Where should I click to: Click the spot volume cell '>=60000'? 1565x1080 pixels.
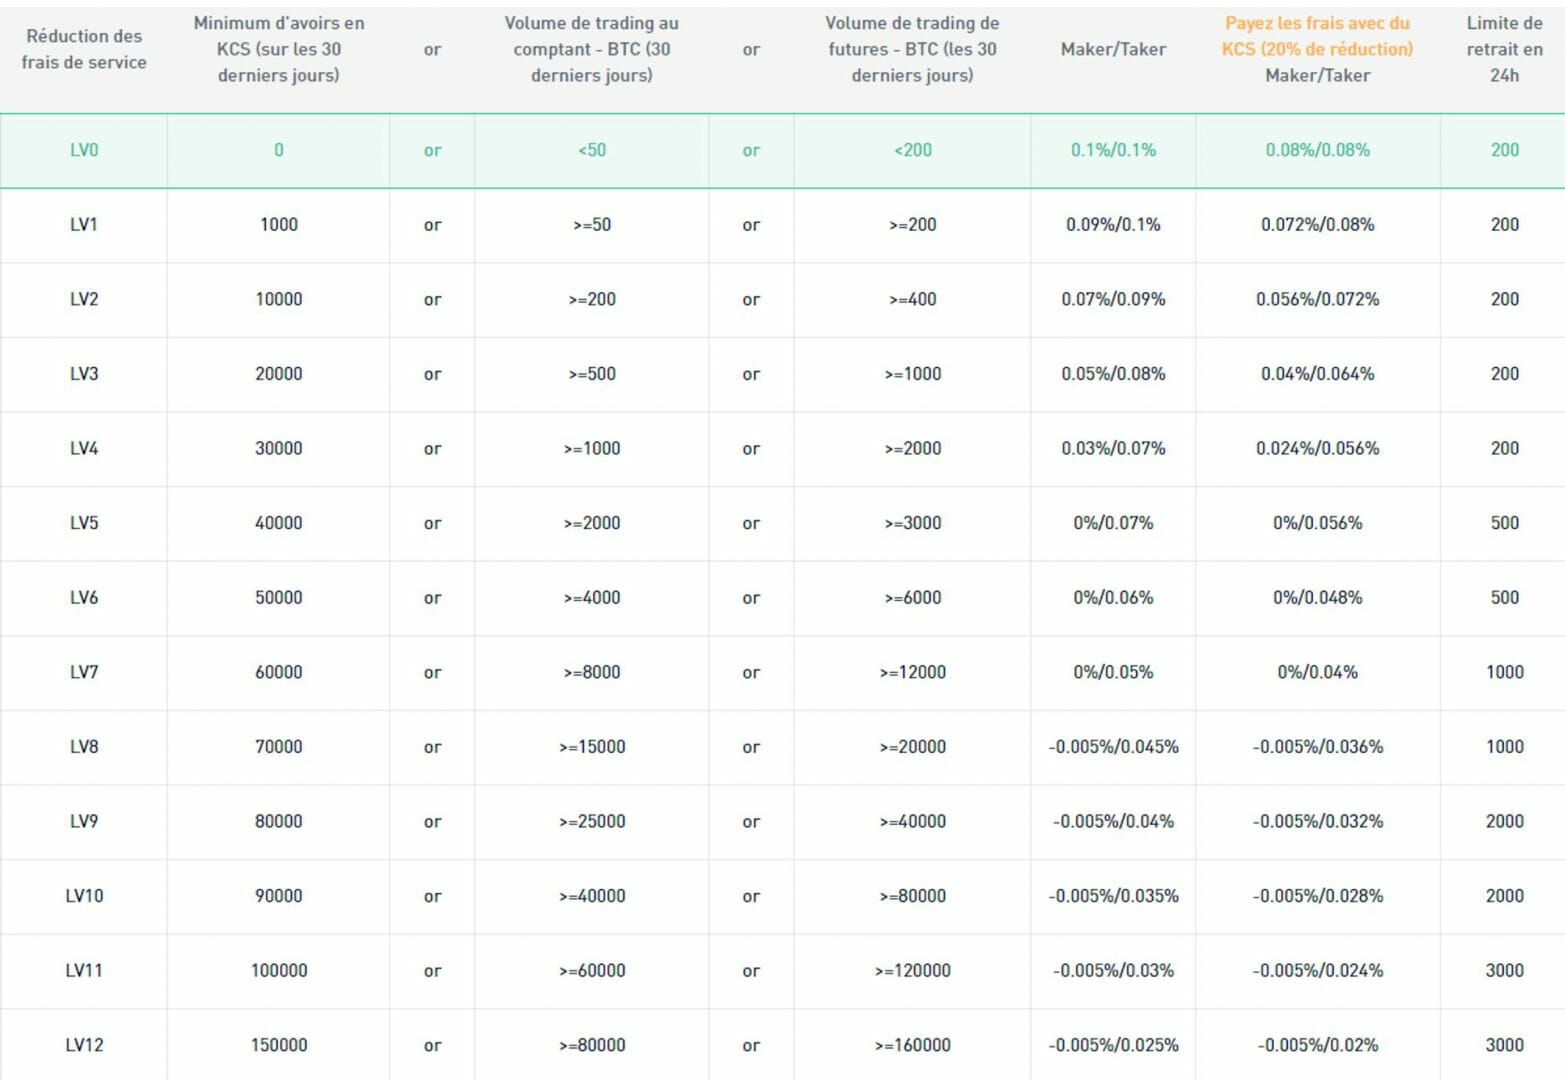592,970
